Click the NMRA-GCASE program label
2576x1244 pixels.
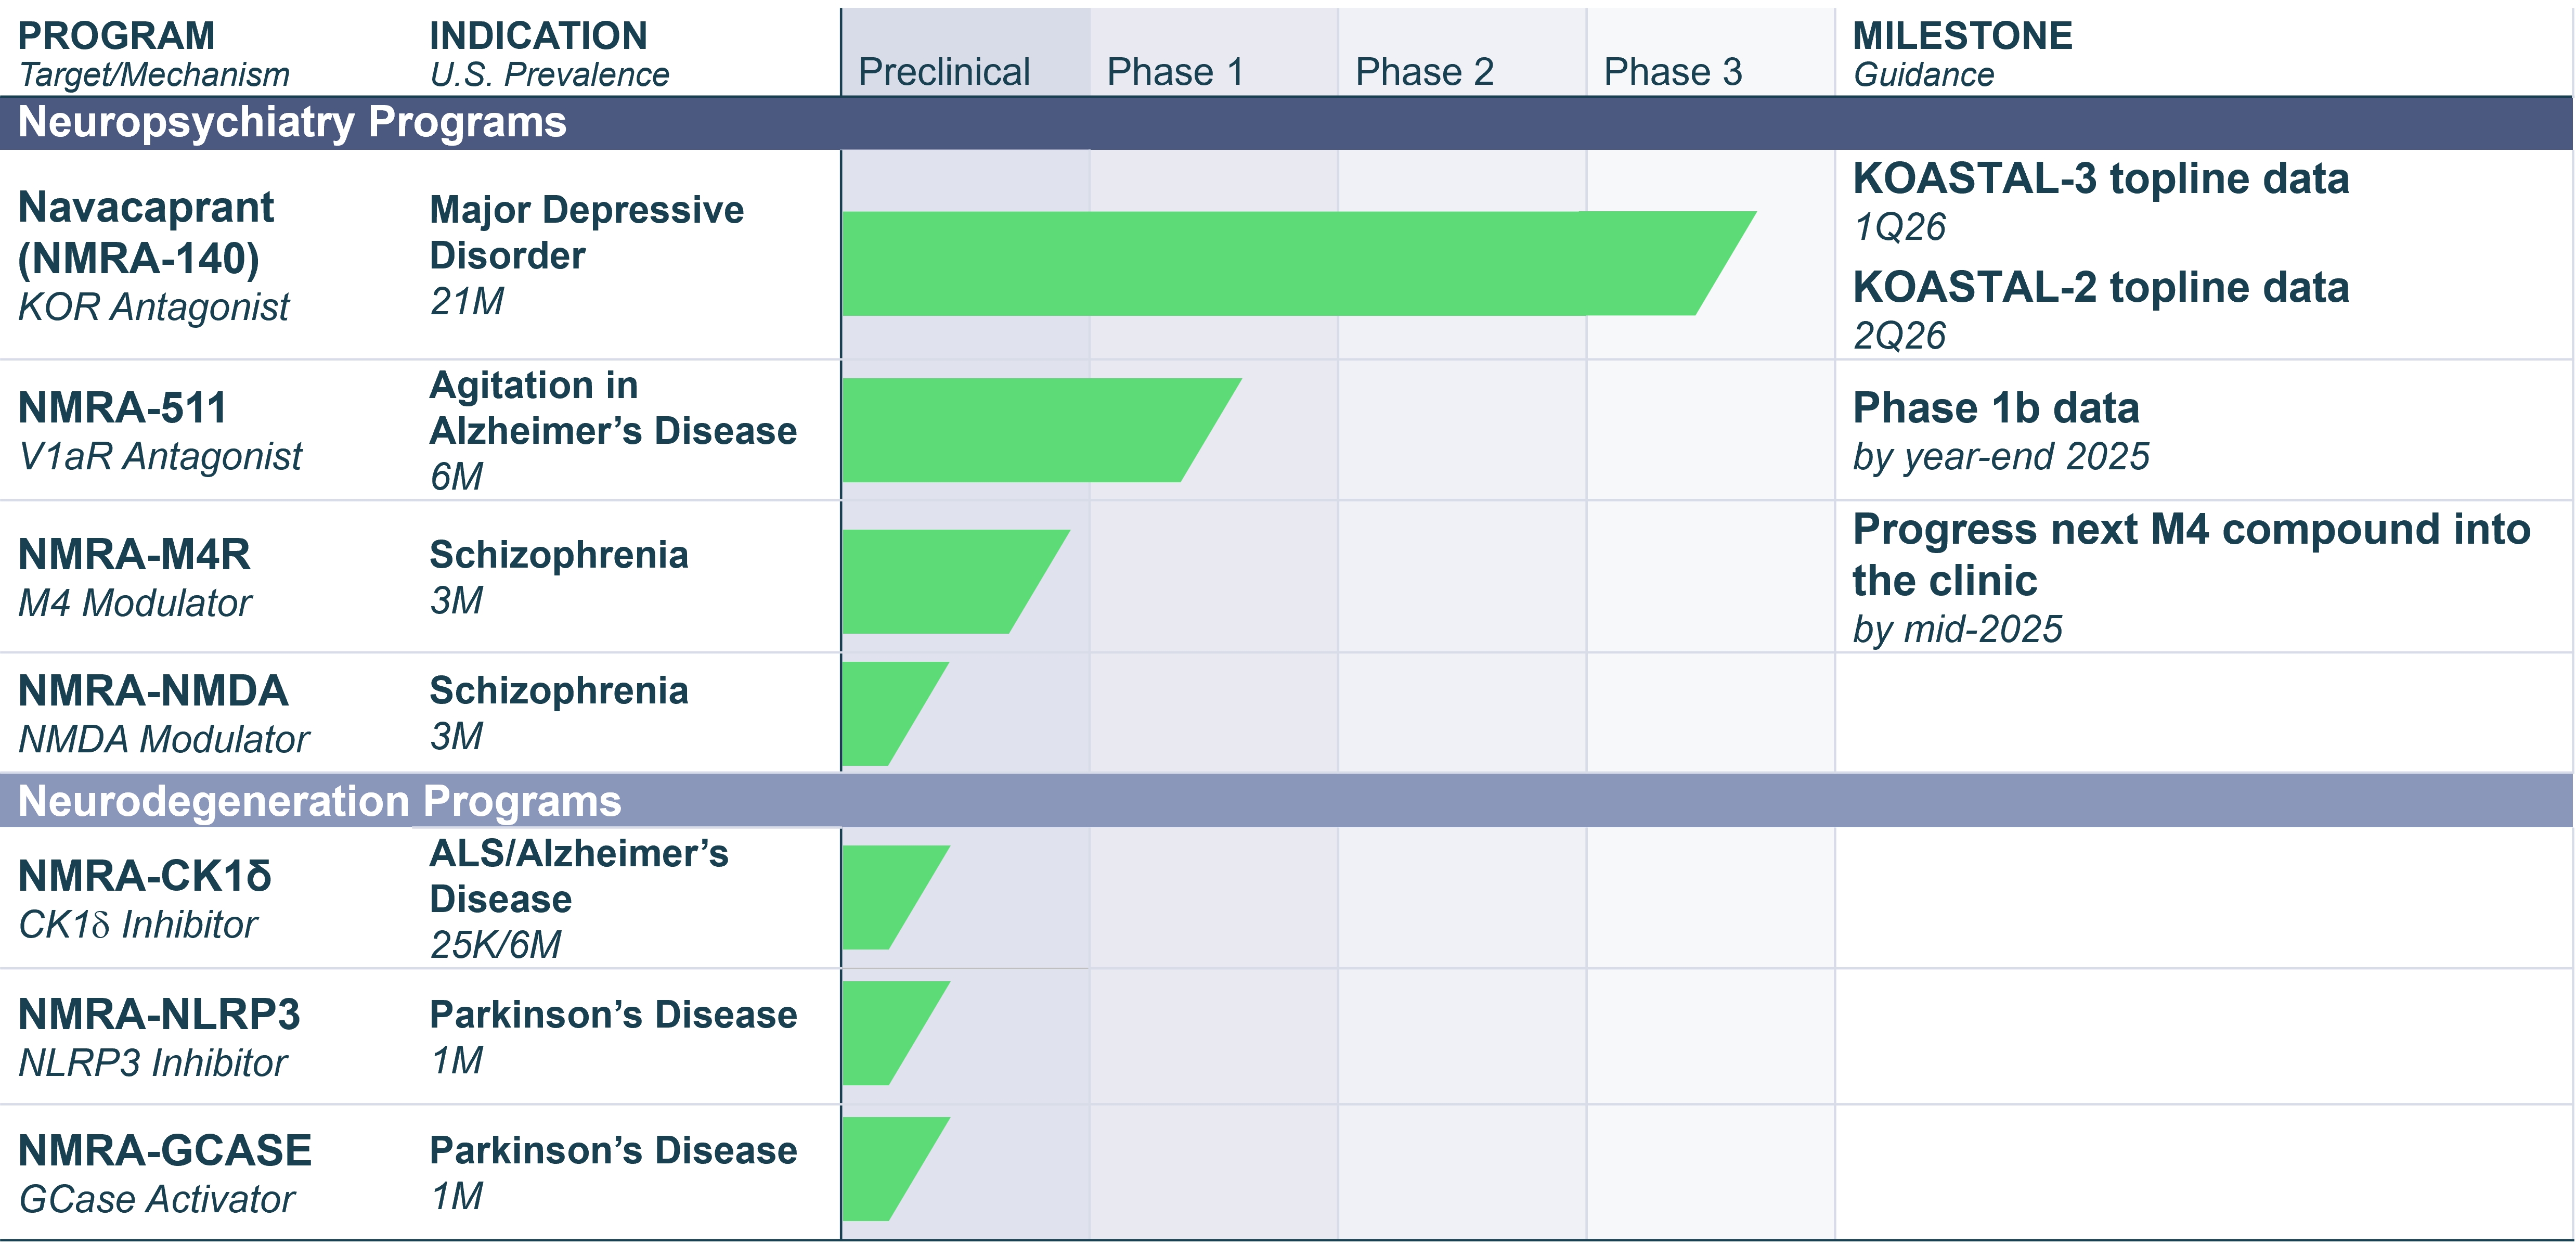click(x=165, y=1151)
